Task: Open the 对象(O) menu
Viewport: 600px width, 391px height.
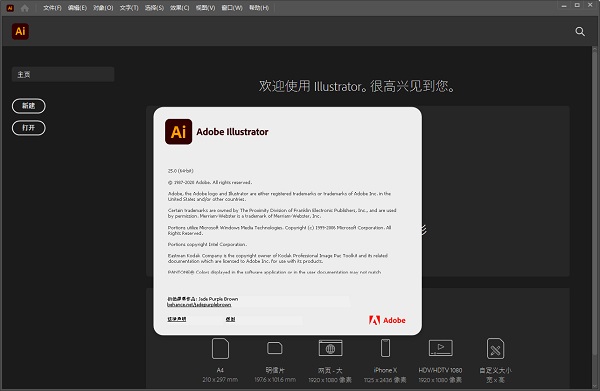Action: (103, 8)
